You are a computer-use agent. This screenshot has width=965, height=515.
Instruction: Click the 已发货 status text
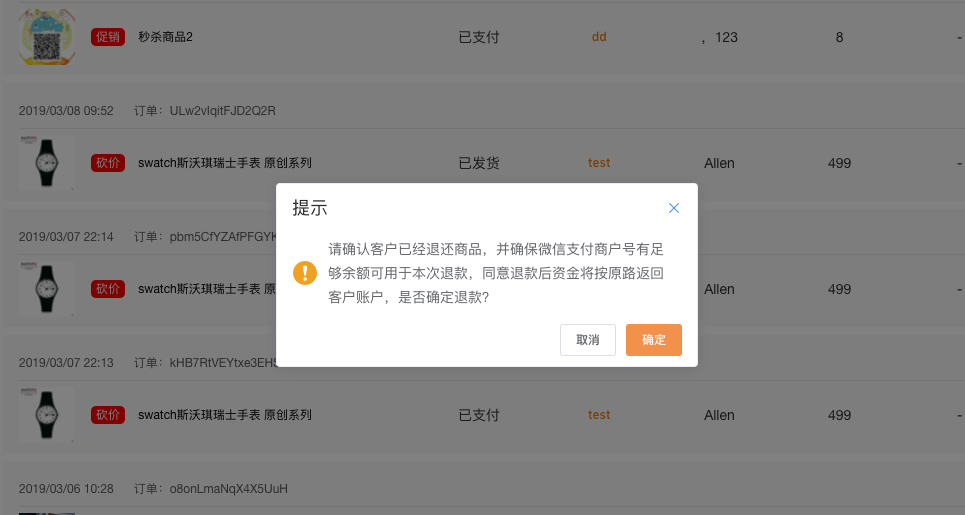(479, 163)
